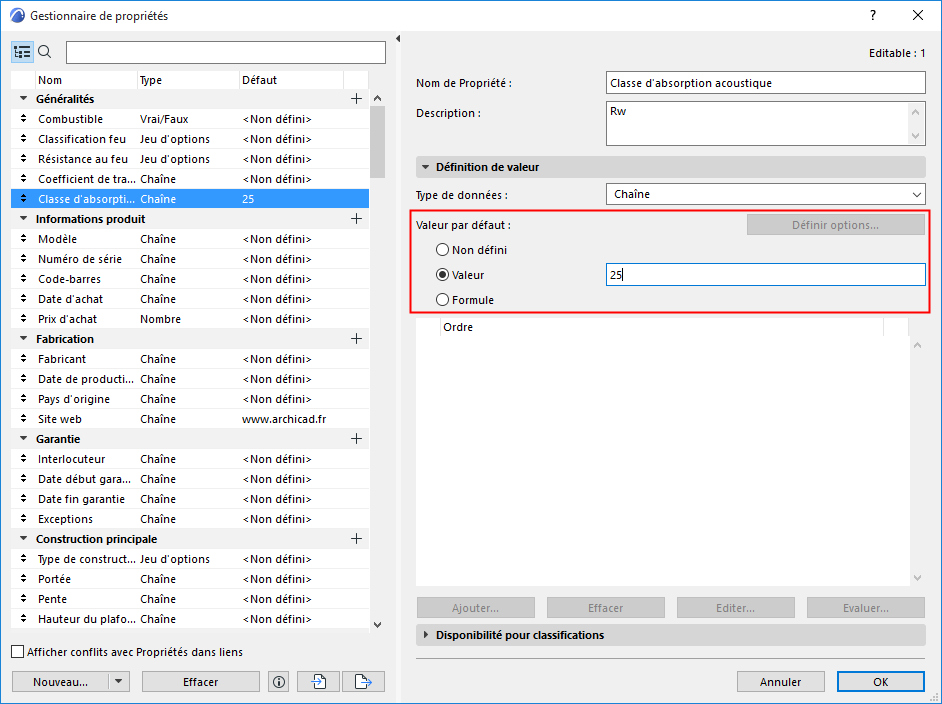Select the Date début gara... property
The height and width of the screenshot is (704, 942).
tap(190, 479)
